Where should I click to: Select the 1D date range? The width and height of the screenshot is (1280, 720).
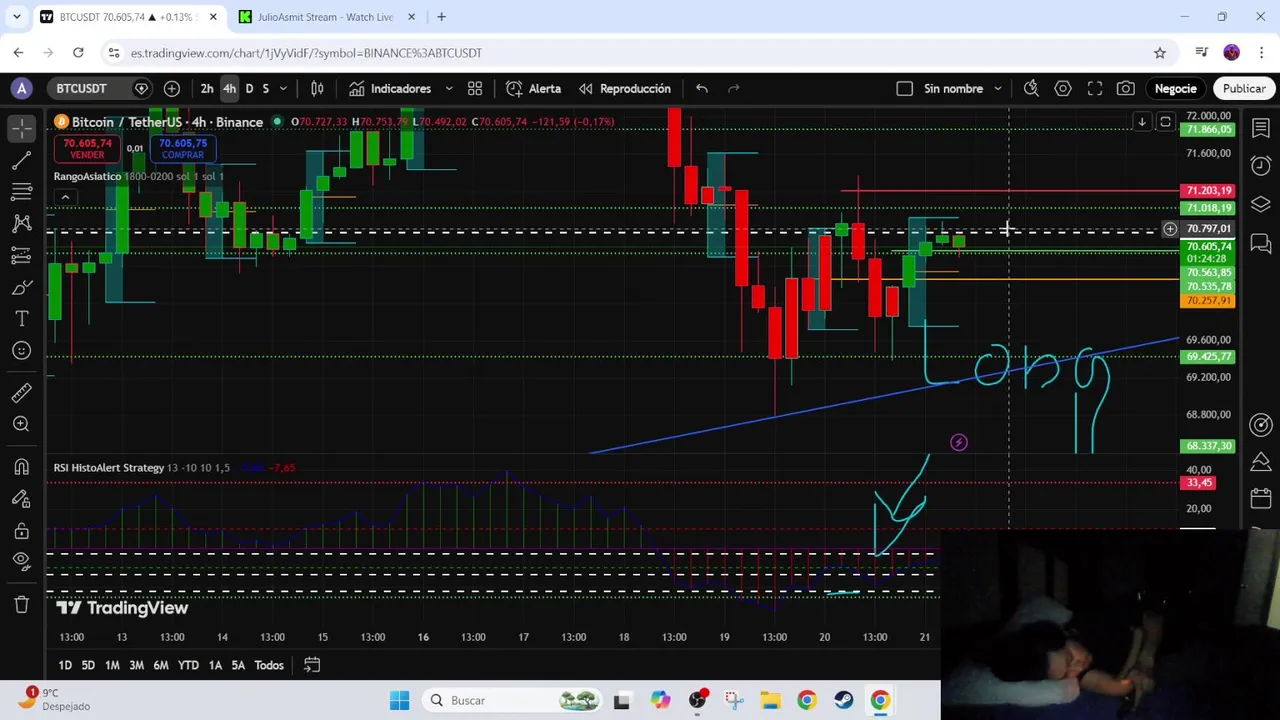(x=65, y=665)
